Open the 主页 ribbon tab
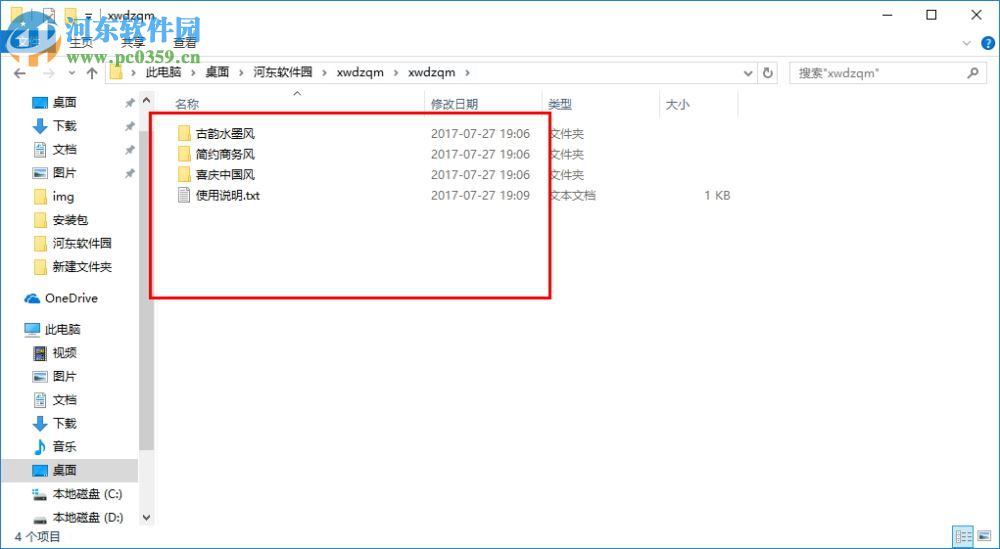This screenshot has height=549, width=1000. pyautogui.click(x=81, y=43)
